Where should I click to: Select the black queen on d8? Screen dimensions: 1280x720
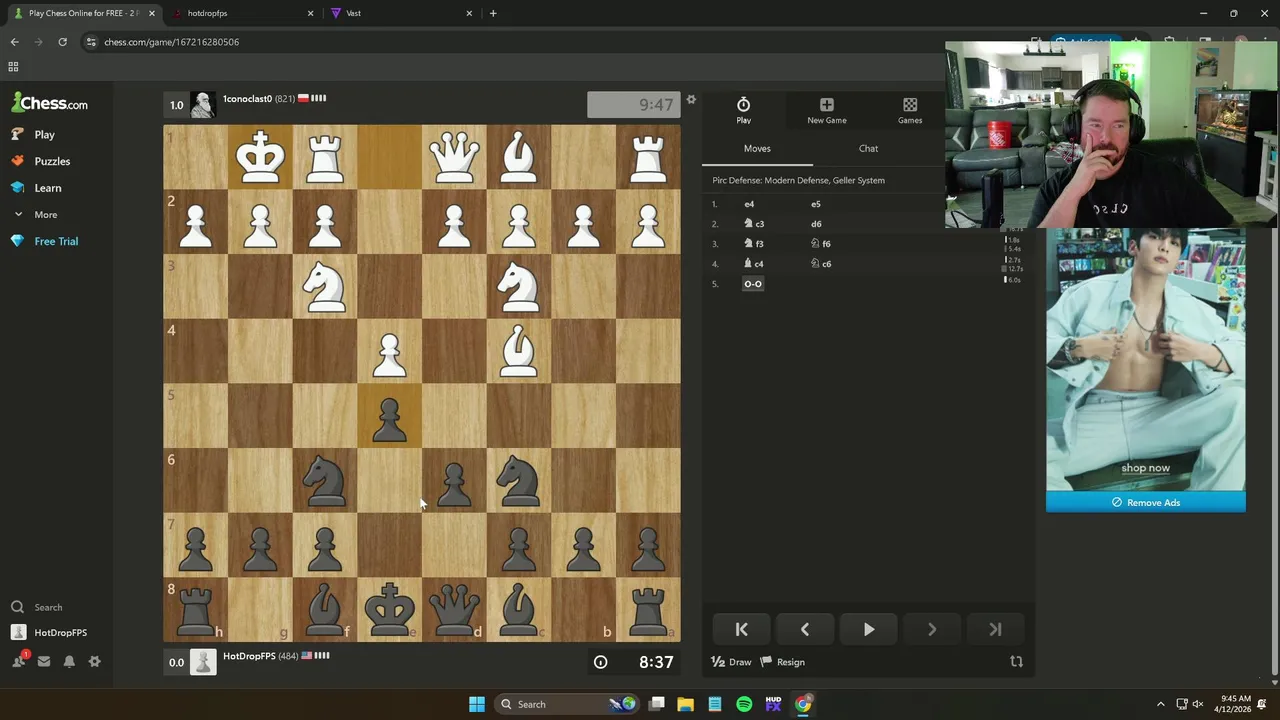454,609
